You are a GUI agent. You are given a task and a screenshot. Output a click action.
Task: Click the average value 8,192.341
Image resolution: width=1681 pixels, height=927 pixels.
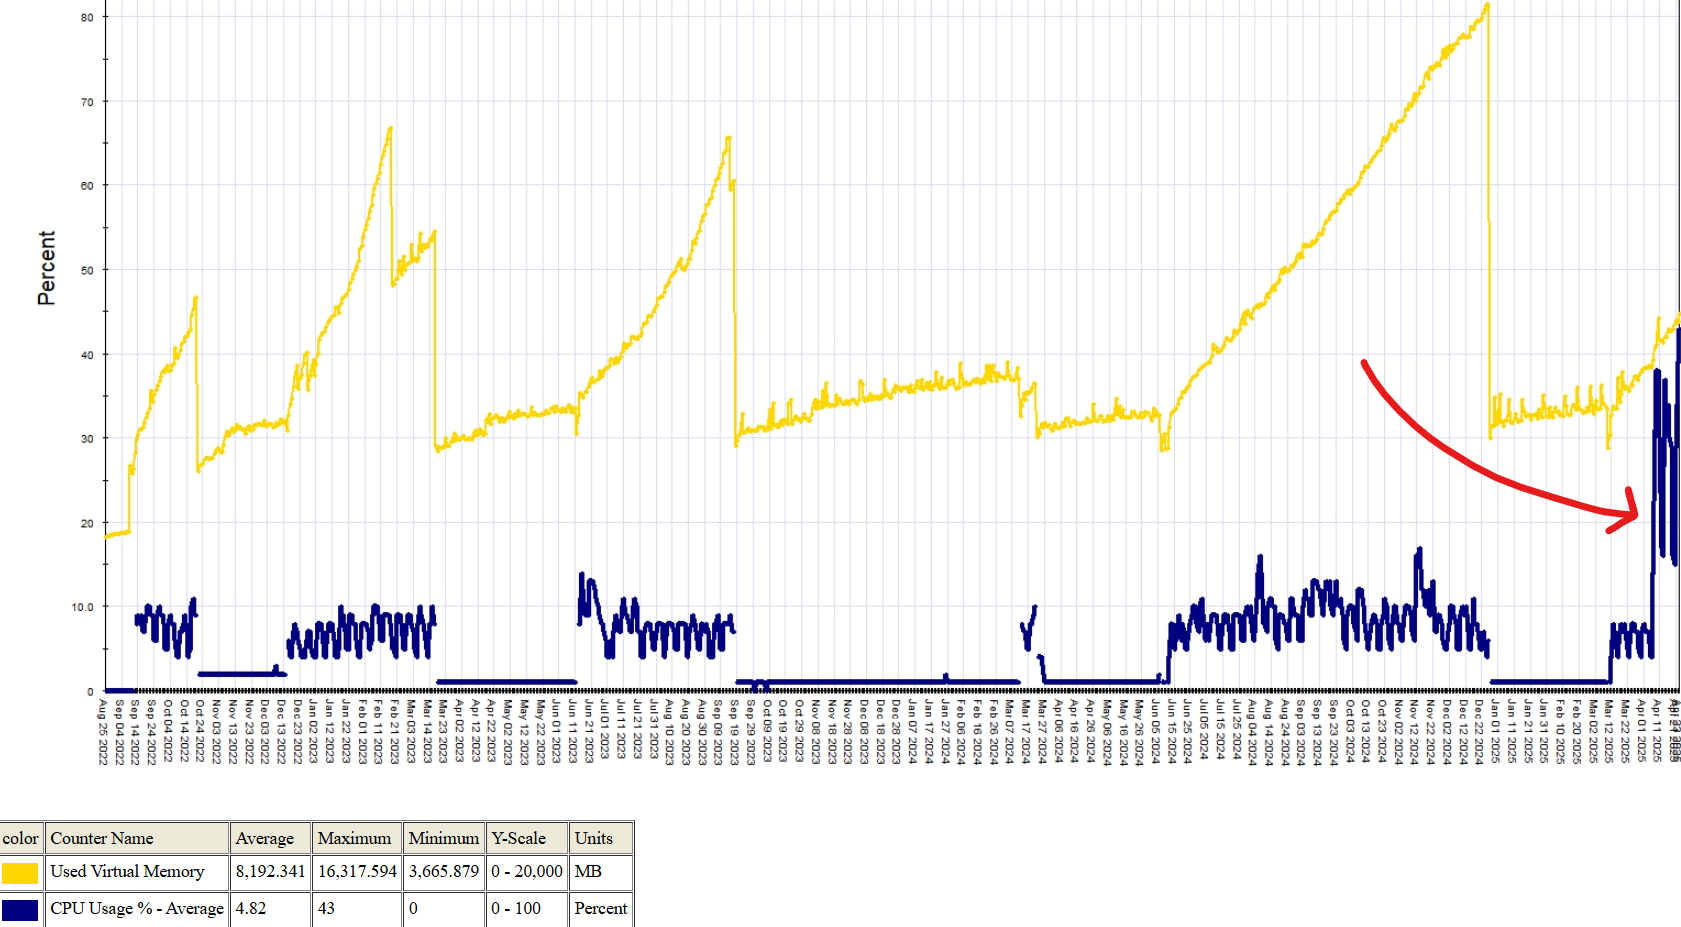[x=270, y=871]
